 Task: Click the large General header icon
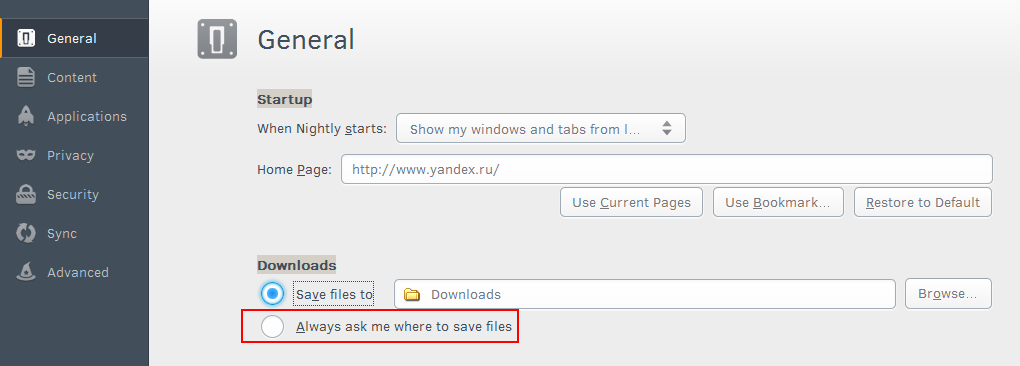coord(217,39)
